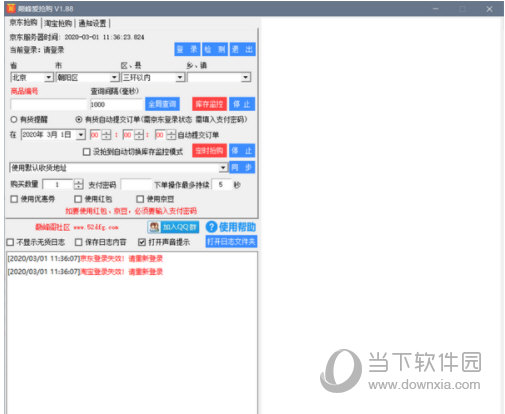Click 停止 beside the 库存监控 button

(242, 104)
